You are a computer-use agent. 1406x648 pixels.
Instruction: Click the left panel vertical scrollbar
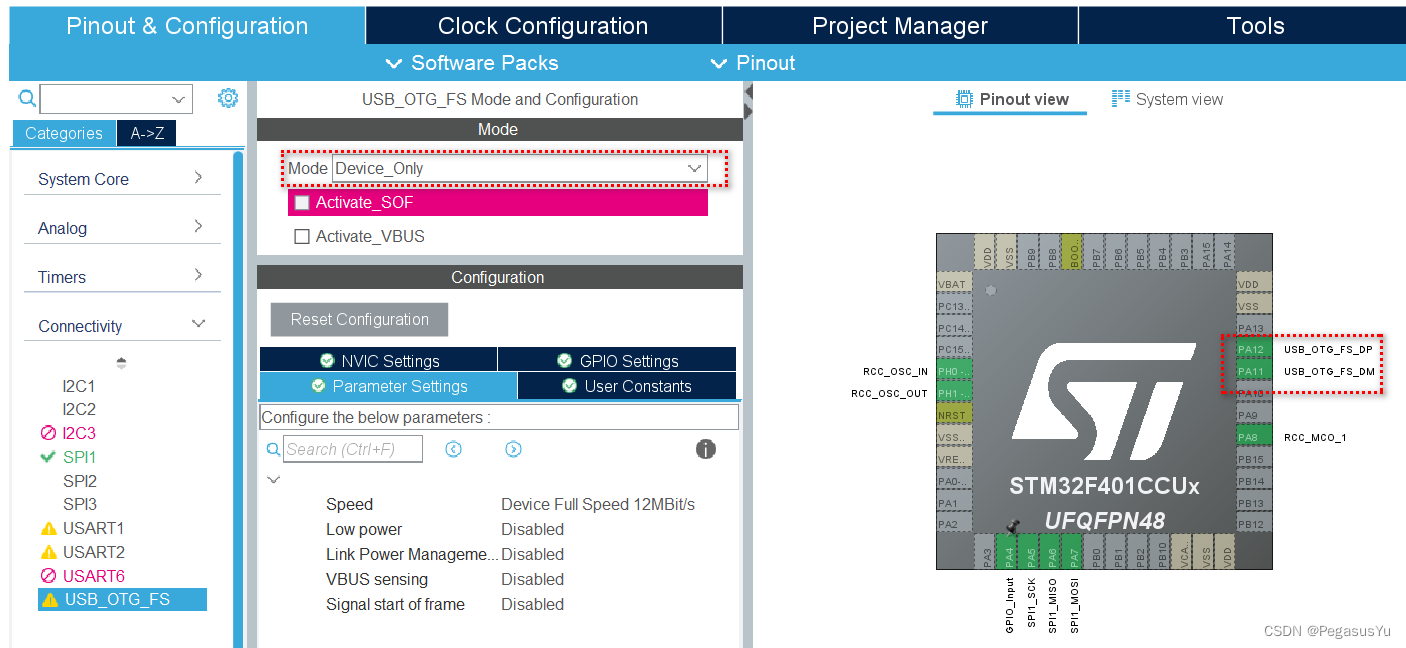[x=238, y=400]
